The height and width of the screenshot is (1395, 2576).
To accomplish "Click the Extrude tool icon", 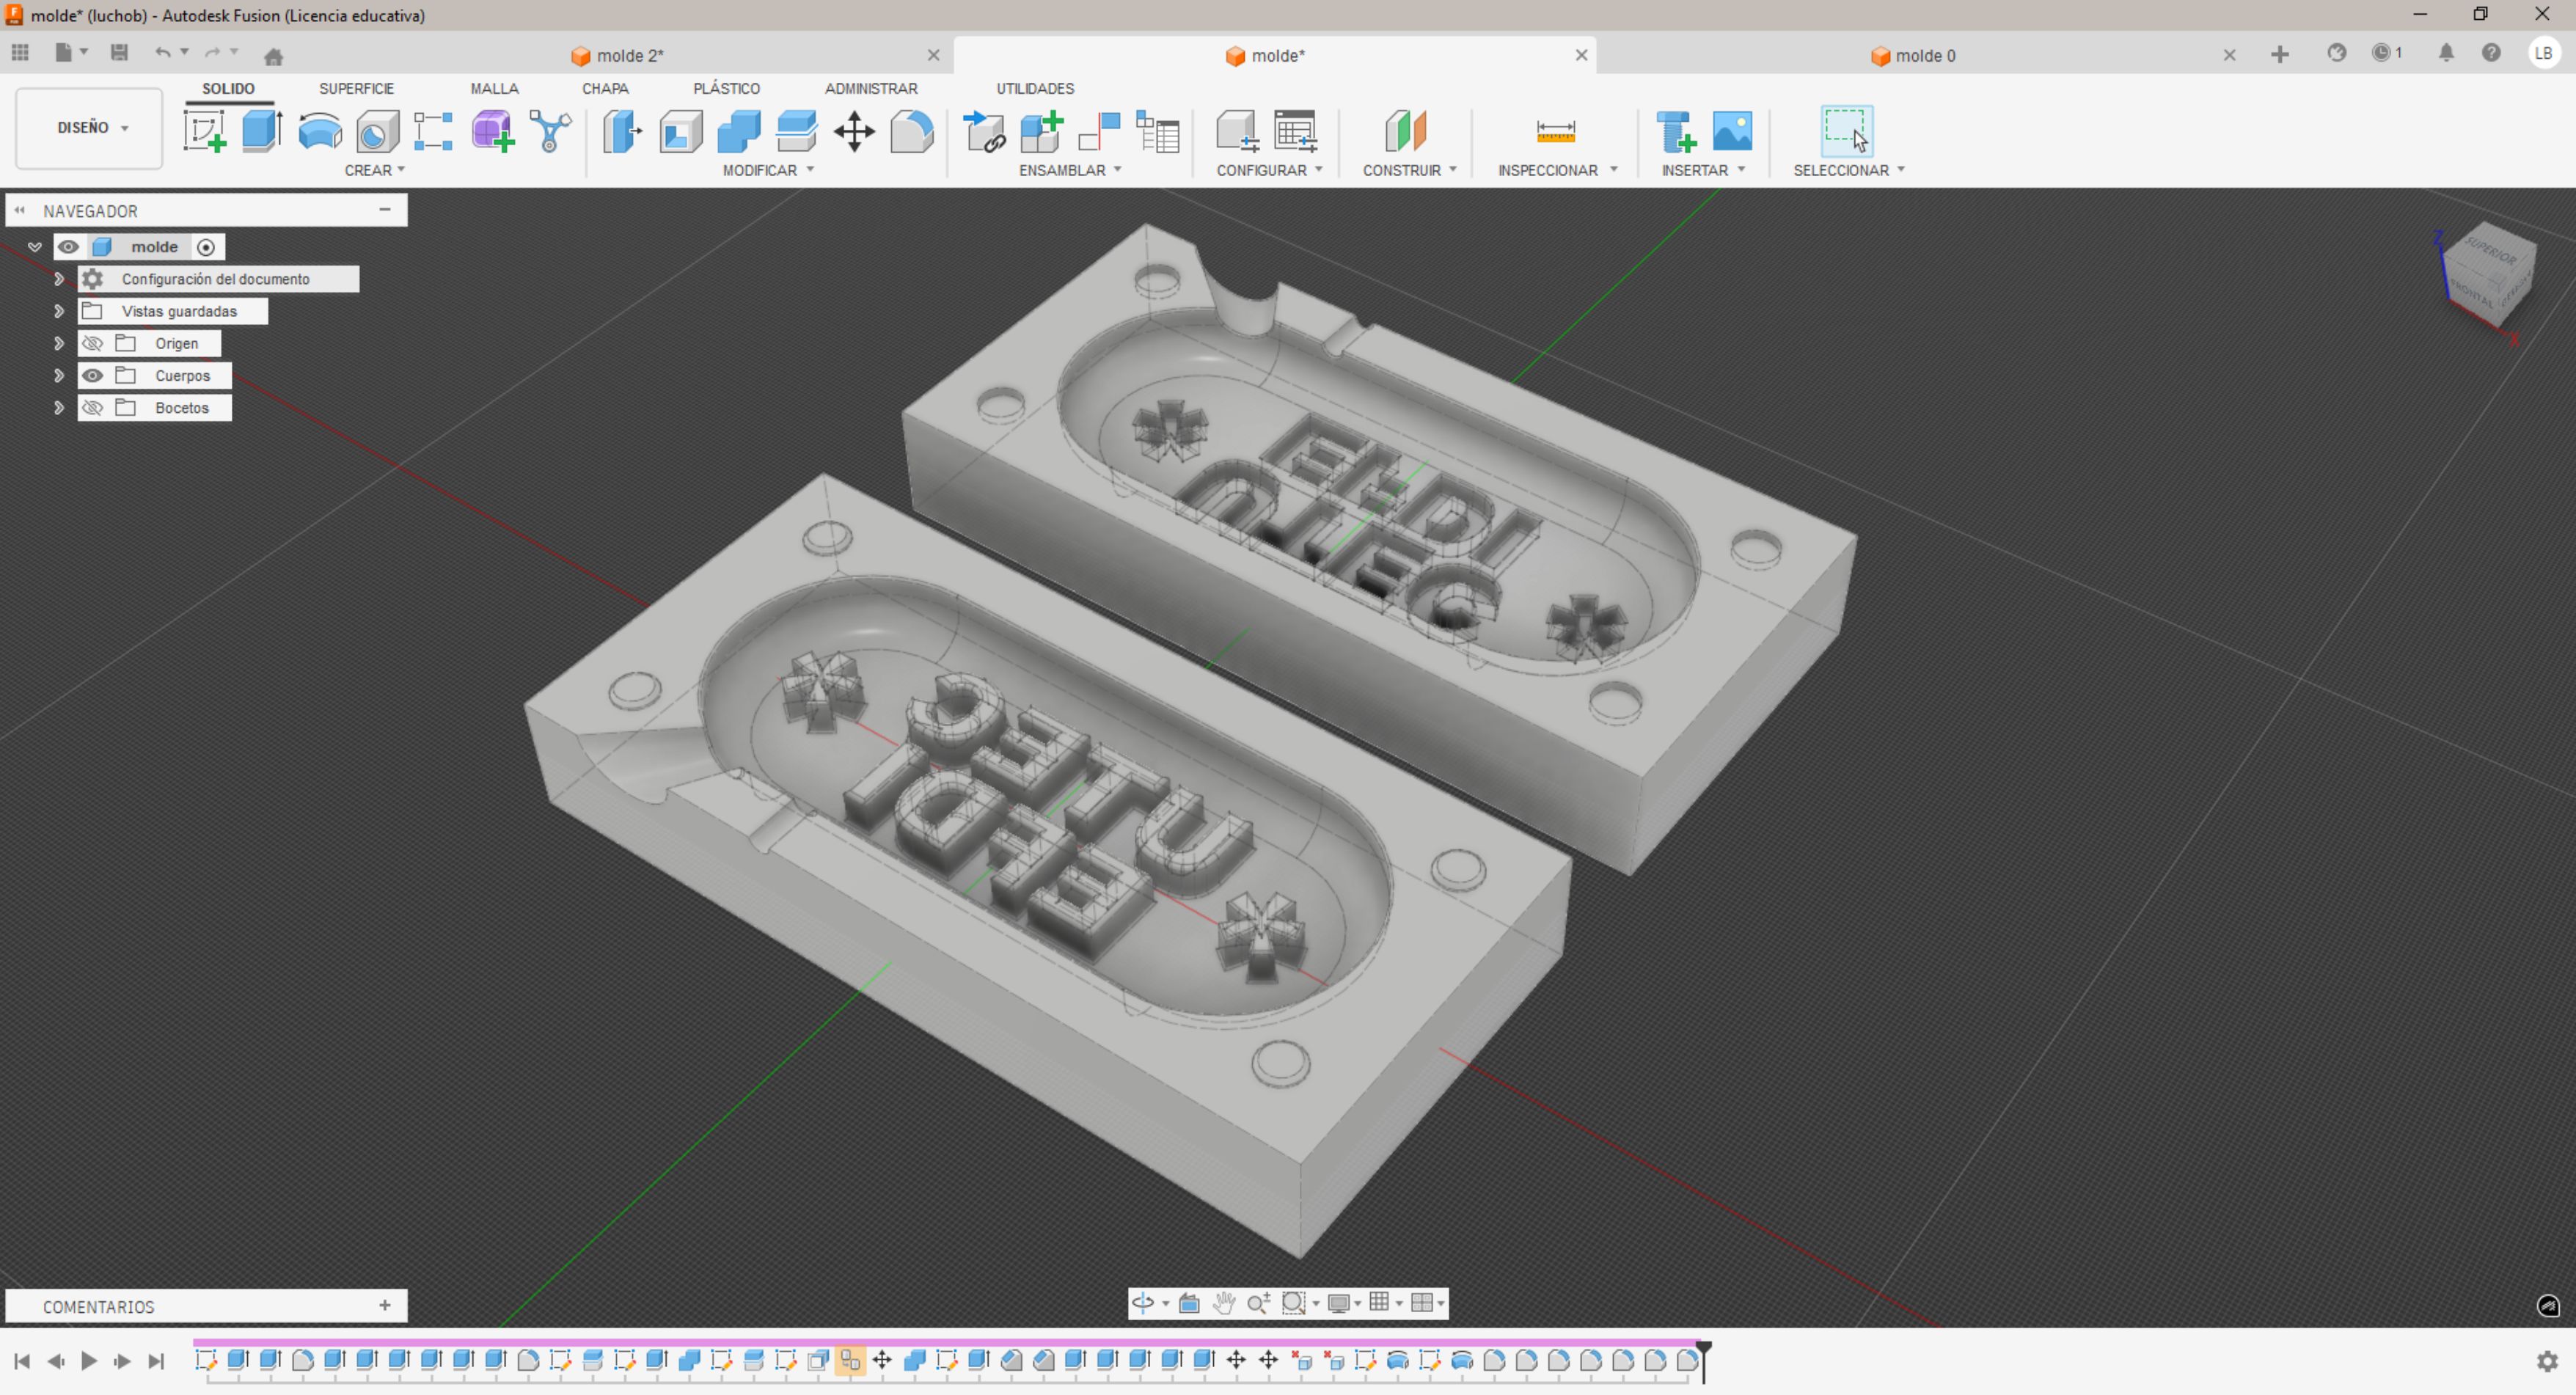I will (262, 131).
